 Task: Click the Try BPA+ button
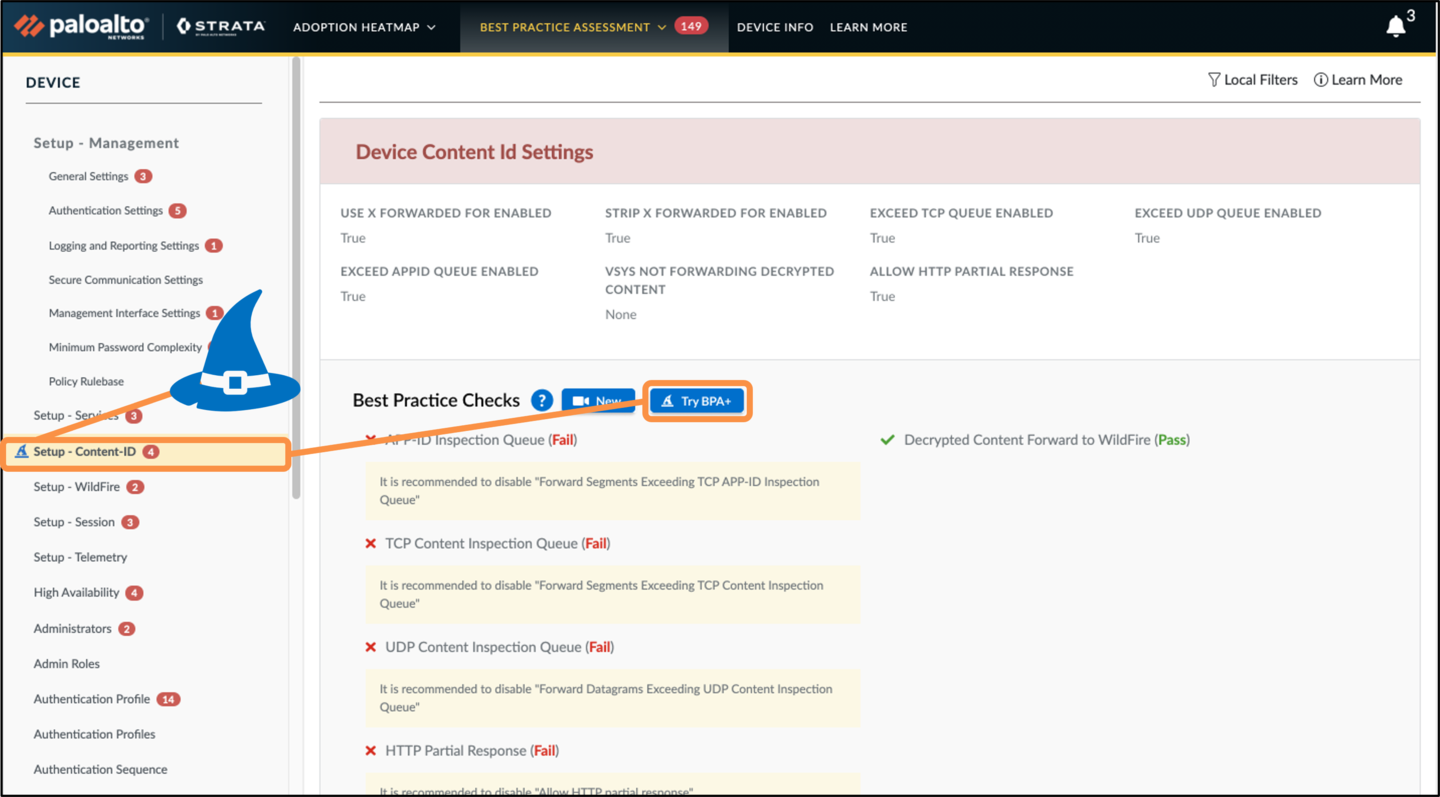click(697, 401)
